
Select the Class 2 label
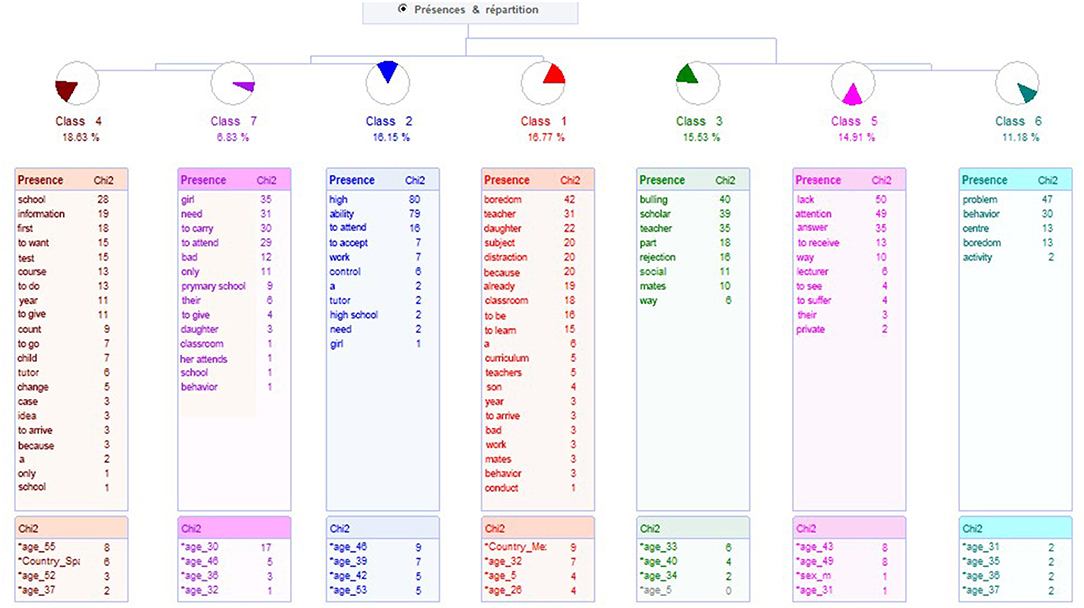pos(389,121)
